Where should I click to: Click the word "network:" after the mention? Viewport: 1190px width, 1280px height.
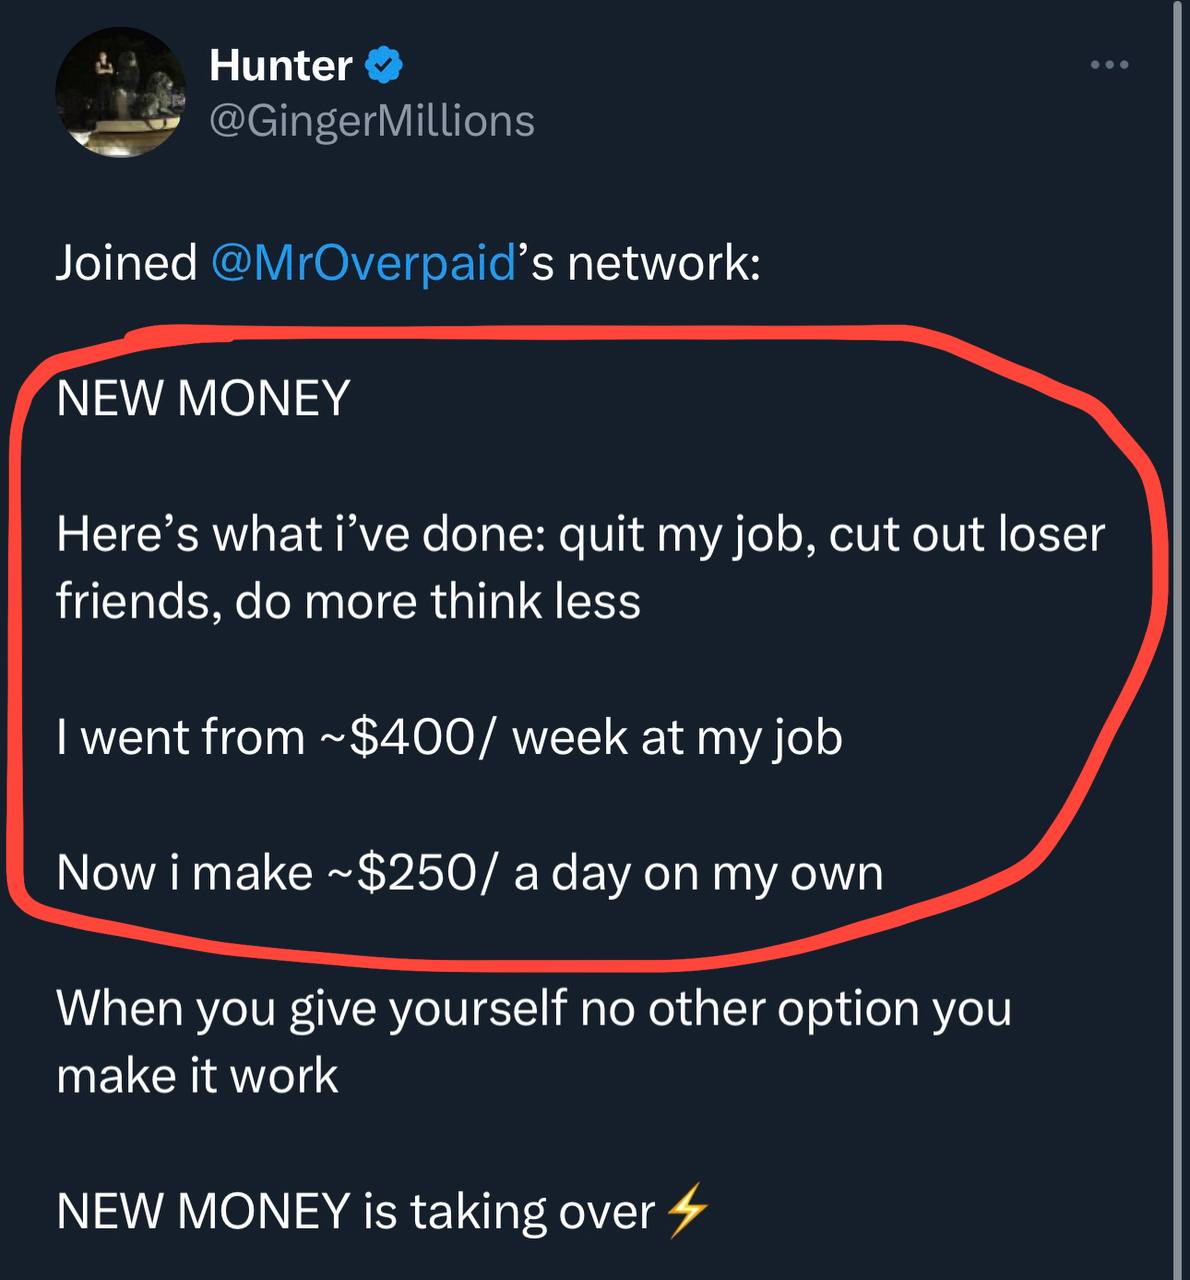(x=664, y=263)
